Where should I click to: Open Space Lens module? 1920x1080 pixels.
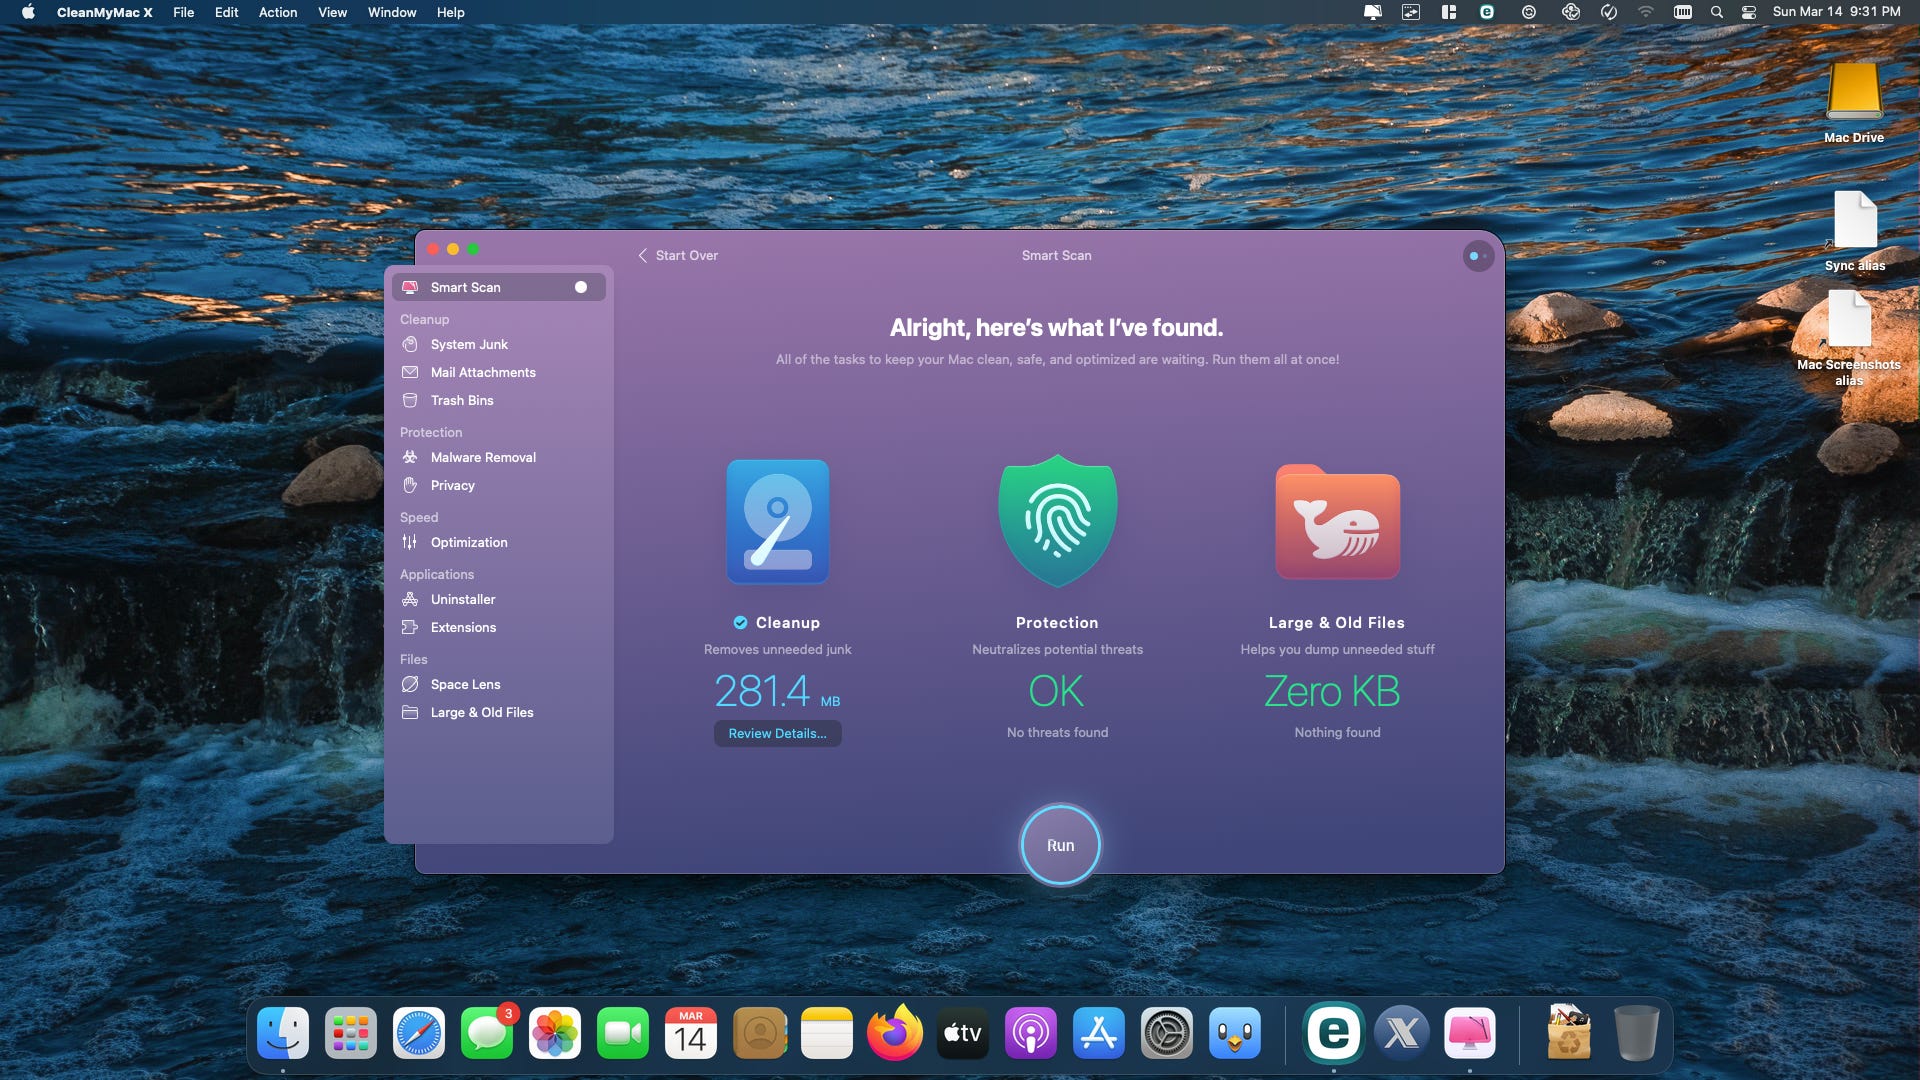click(465, 684)
